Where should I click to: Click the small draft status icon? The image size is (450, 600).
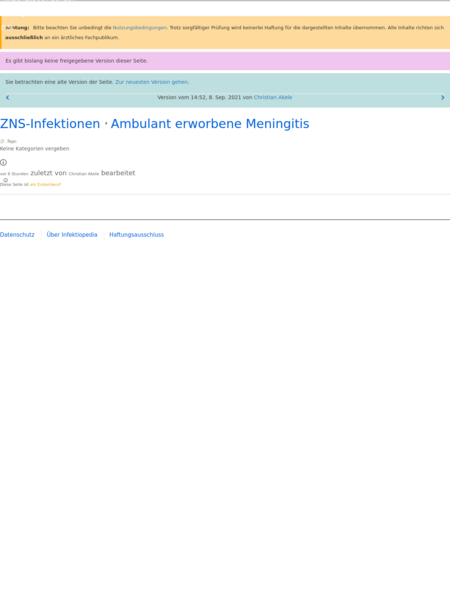[x=5, y=180]
